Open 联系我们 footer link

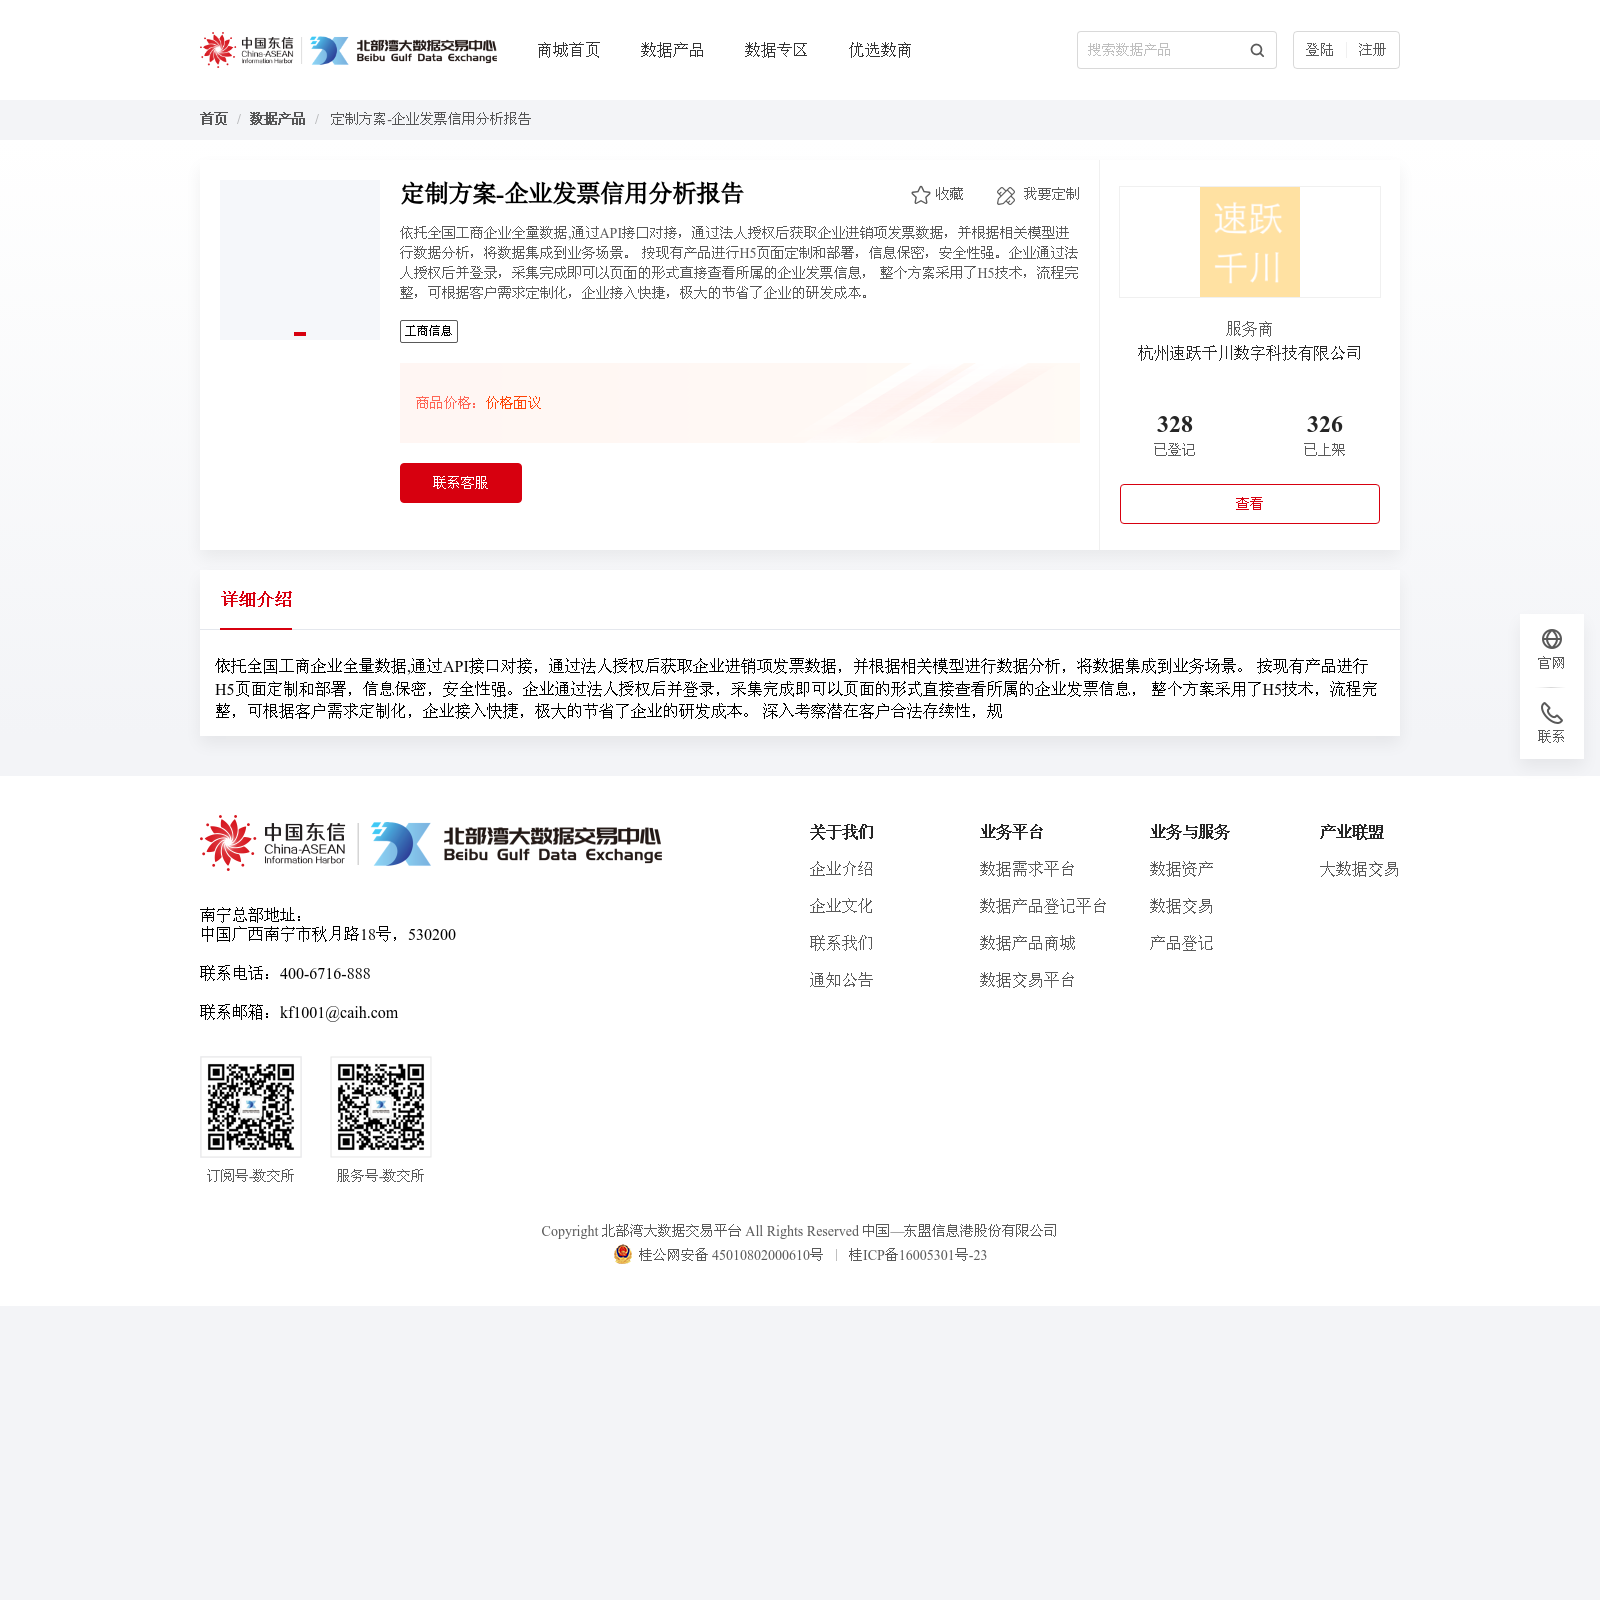(x=841, y=943)
